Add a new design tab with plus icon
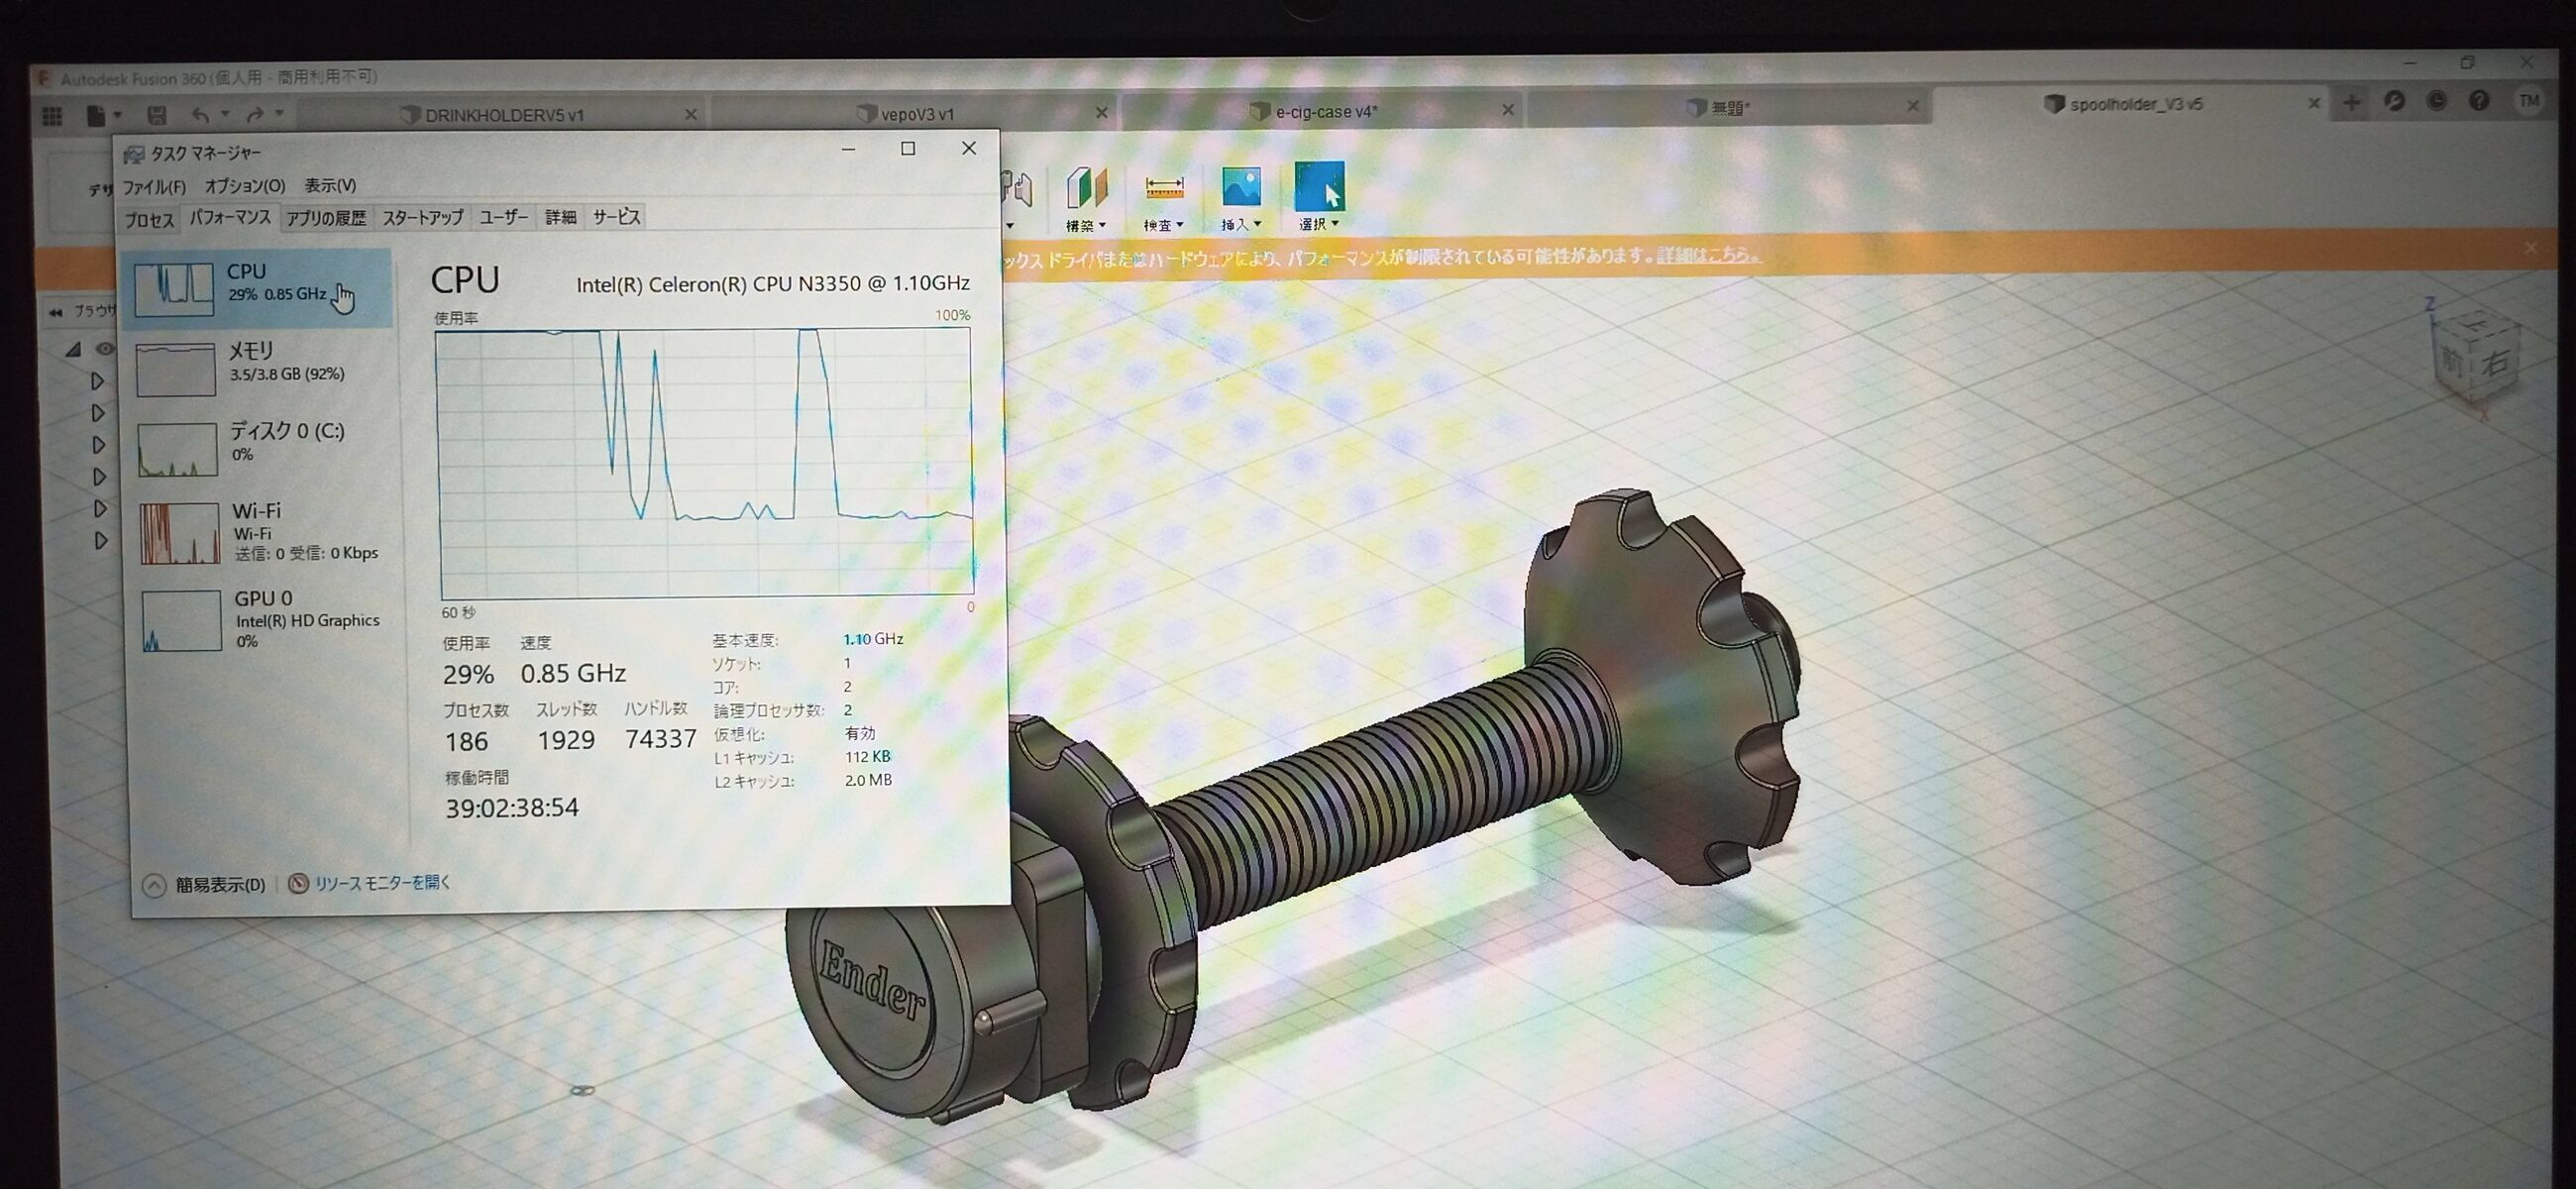This screenshot has height=1189, width=2576. 2352,103
